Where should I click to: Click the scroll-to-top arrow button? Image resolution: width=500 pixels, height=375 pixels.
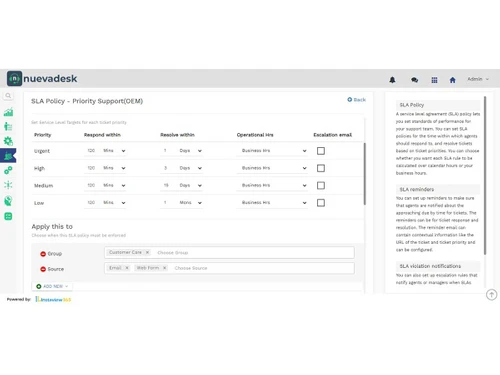click(491, 295)
